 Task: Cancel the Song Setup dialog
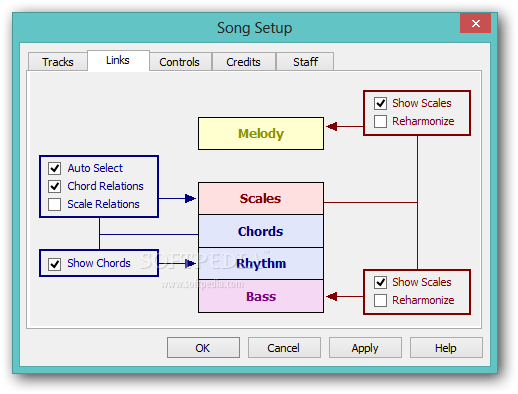pos(284,348)
